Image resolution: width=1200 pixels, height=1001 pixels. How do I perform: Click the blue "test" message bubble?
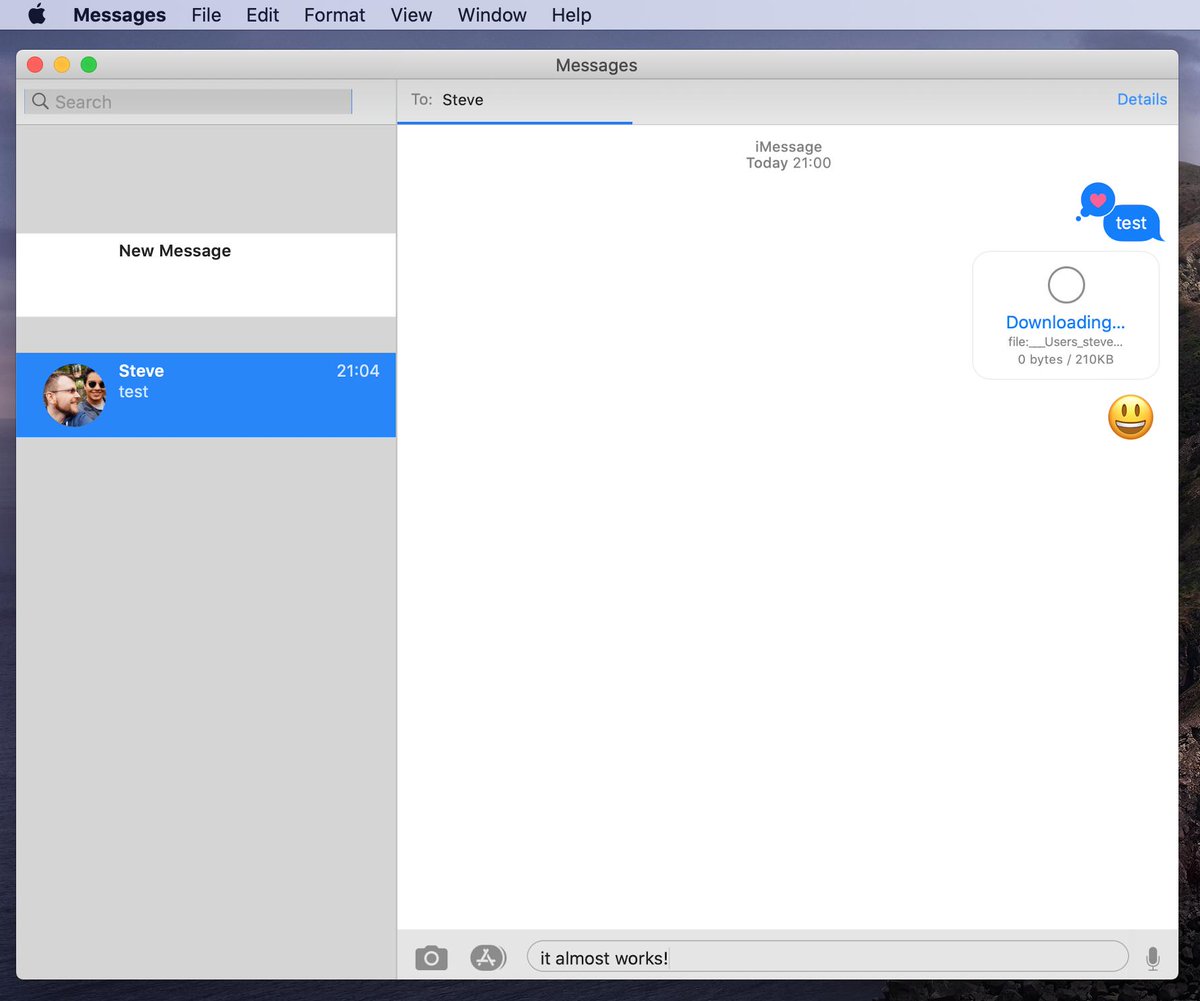[x=1131, y=224]
